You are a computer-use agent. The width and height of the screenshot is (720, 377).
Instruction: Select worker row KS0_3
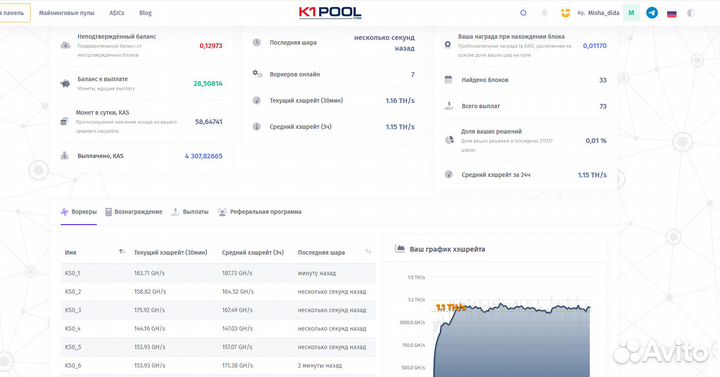click(x=218, y=310)
